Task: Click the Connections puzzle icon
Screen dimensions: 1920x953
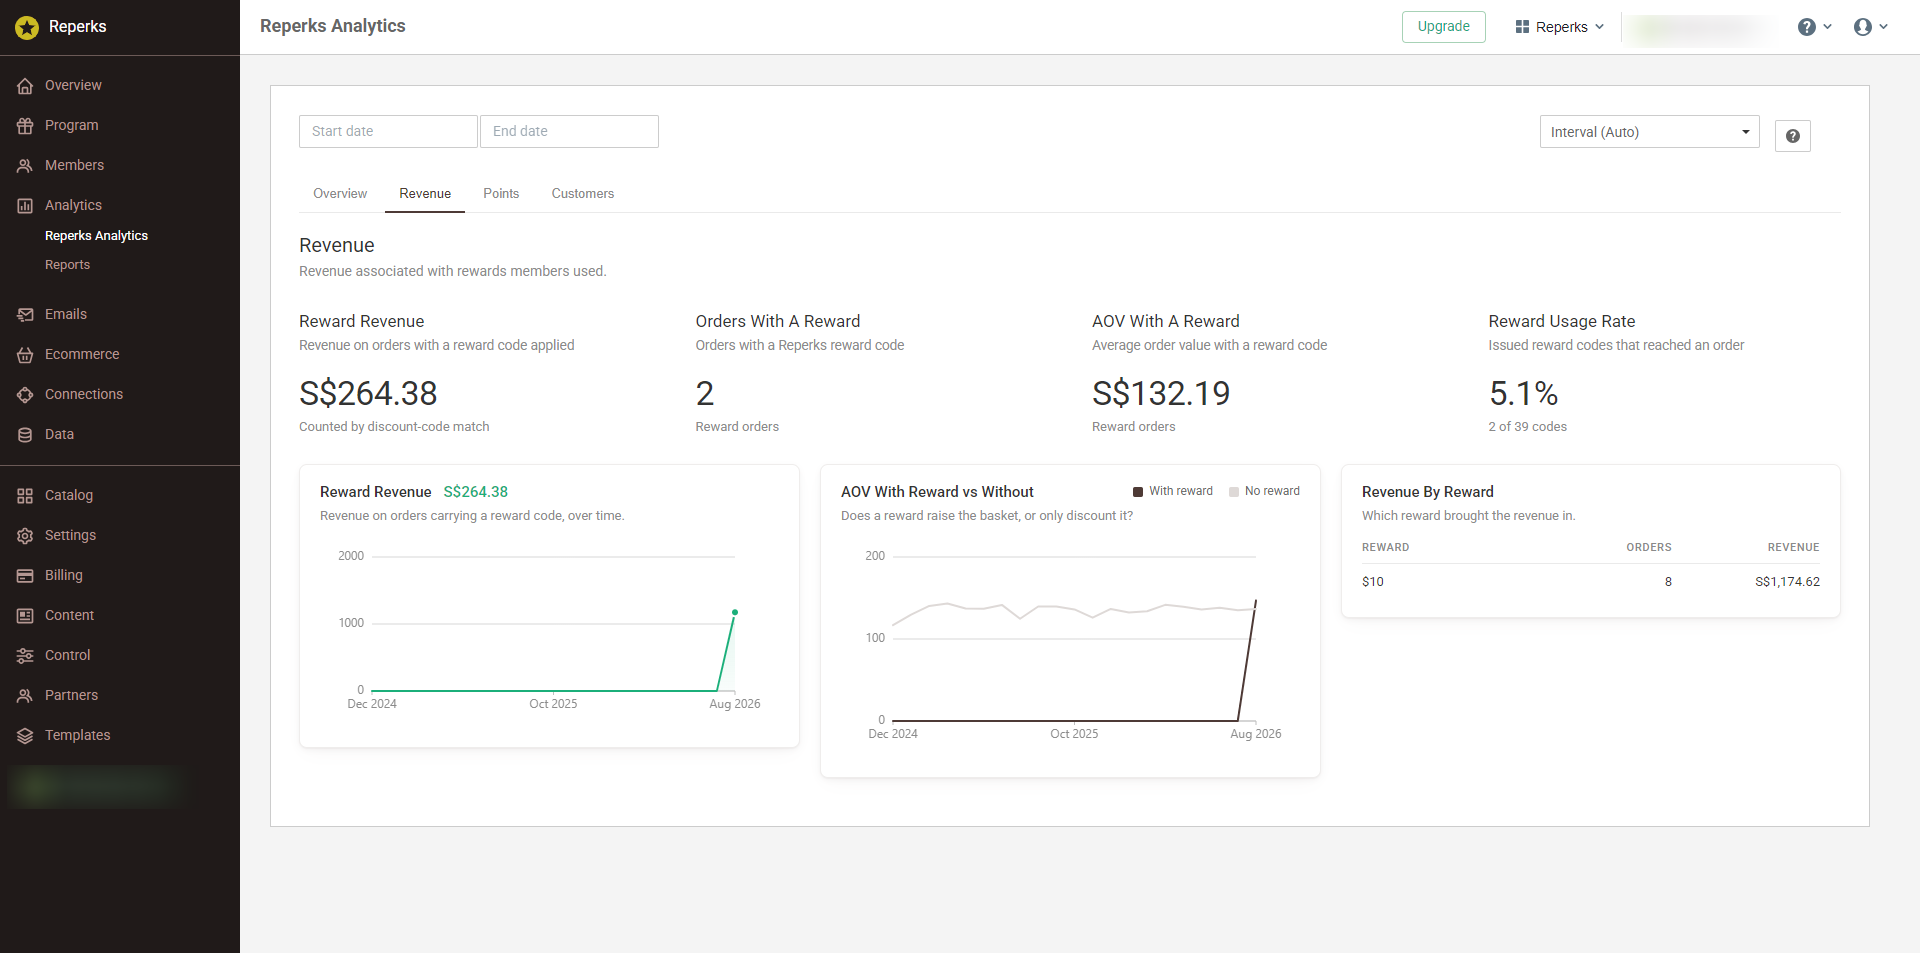Action: coord(25,395)
